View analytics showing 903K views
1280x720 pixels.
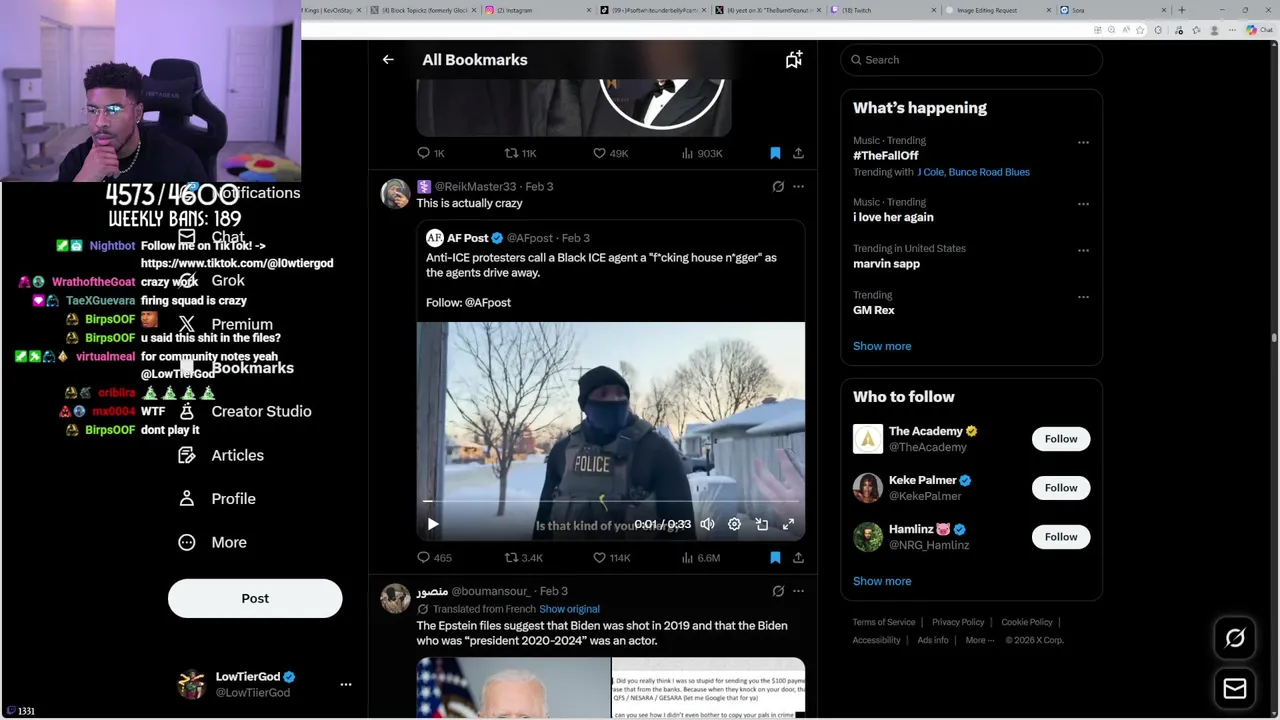pos(701,153)
